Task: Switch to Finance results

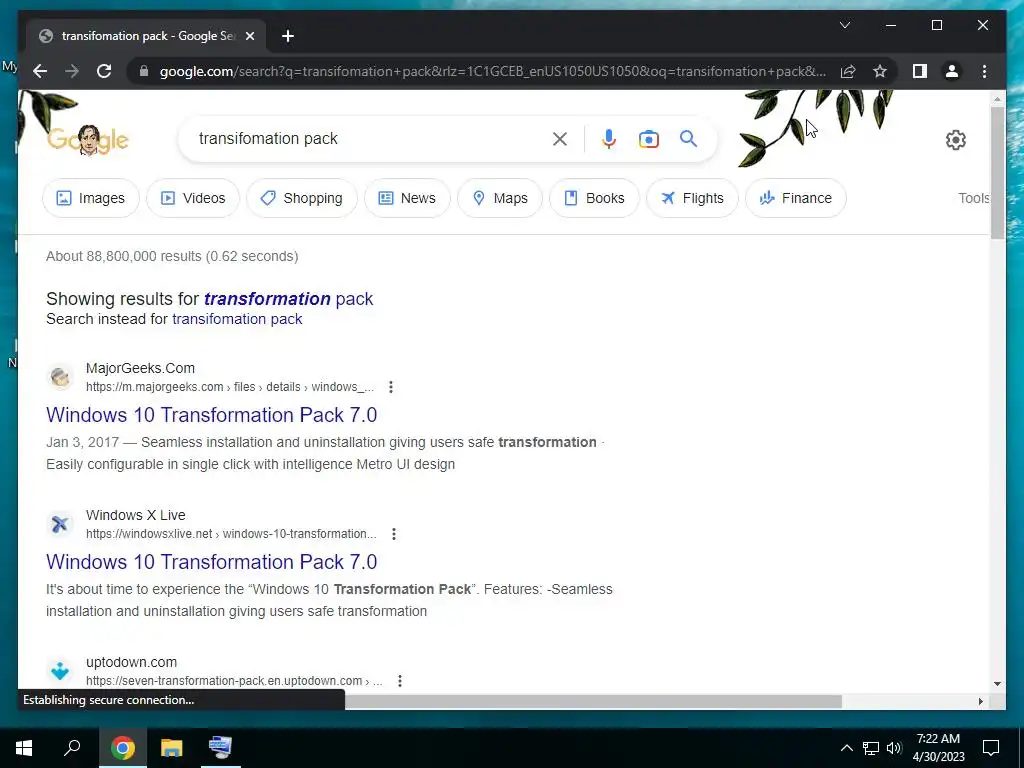Action: [x=795, y=198]
